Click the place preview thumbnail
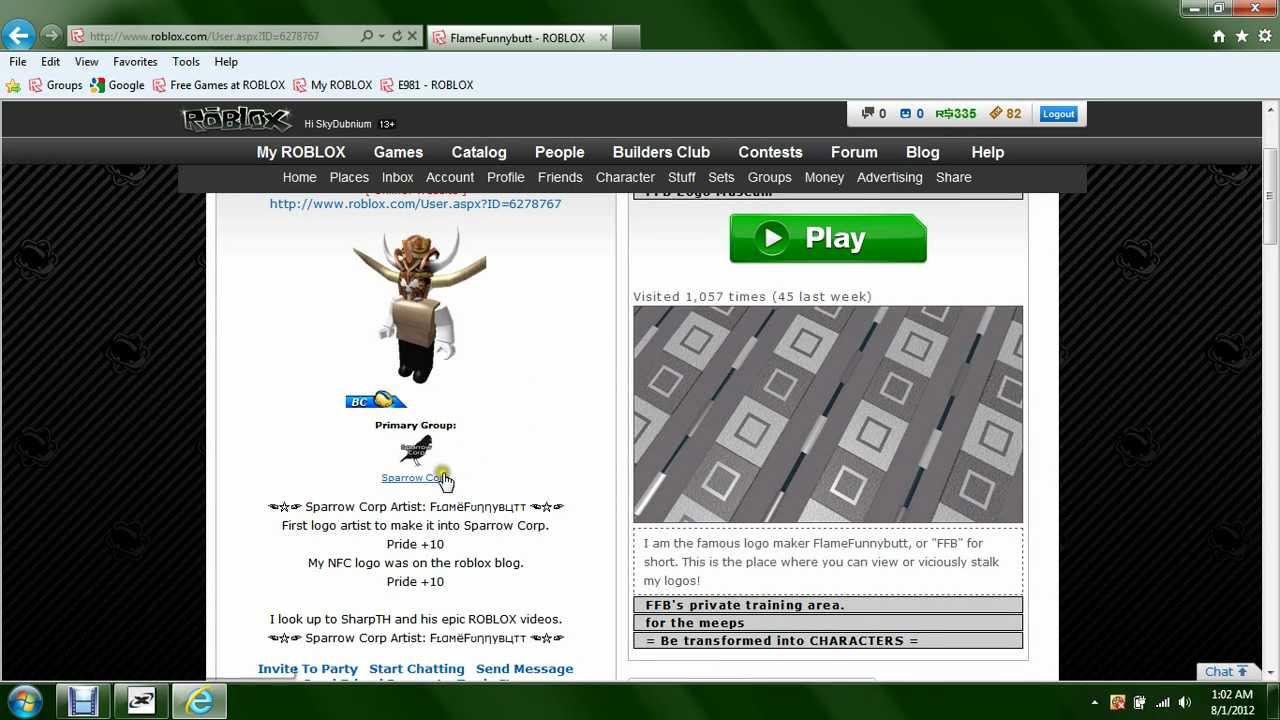The image size is (1280, 720). pos(828,414)
